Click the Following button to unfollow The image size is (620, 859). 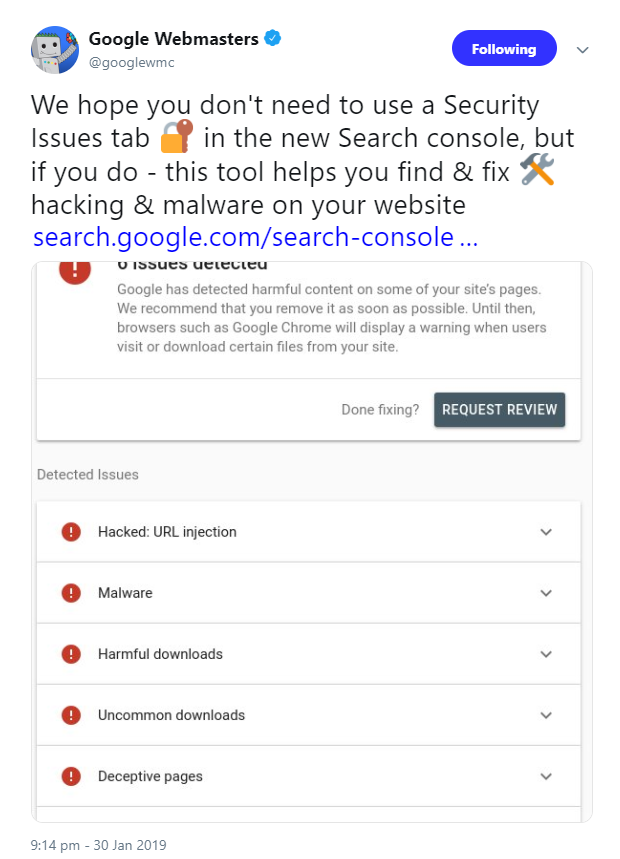504,48
